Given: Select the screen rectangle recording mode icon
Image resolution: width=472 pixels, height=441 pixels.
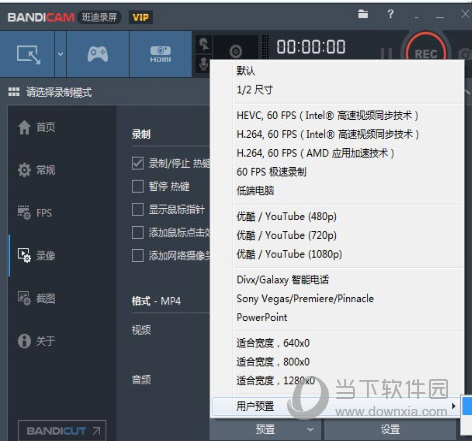Looking at the screenshot, I should 28,54.
